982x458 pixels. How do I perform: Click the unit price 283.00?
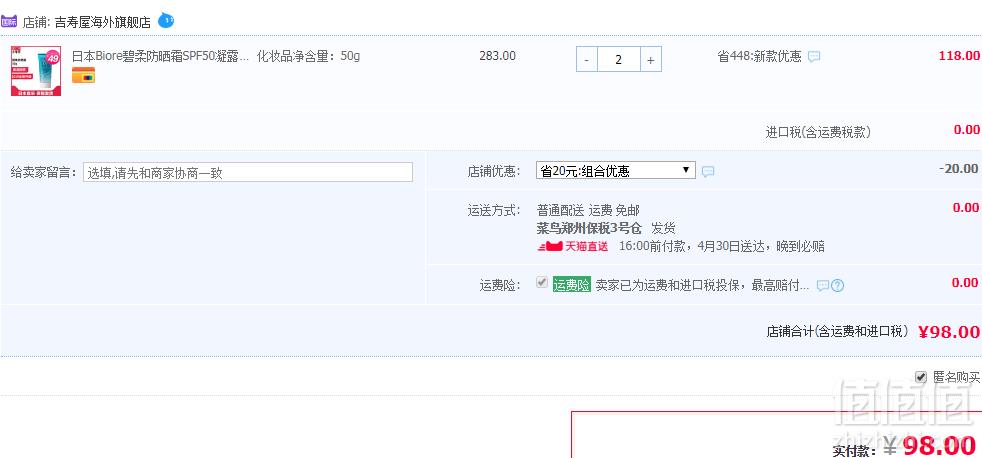(497, 56)
